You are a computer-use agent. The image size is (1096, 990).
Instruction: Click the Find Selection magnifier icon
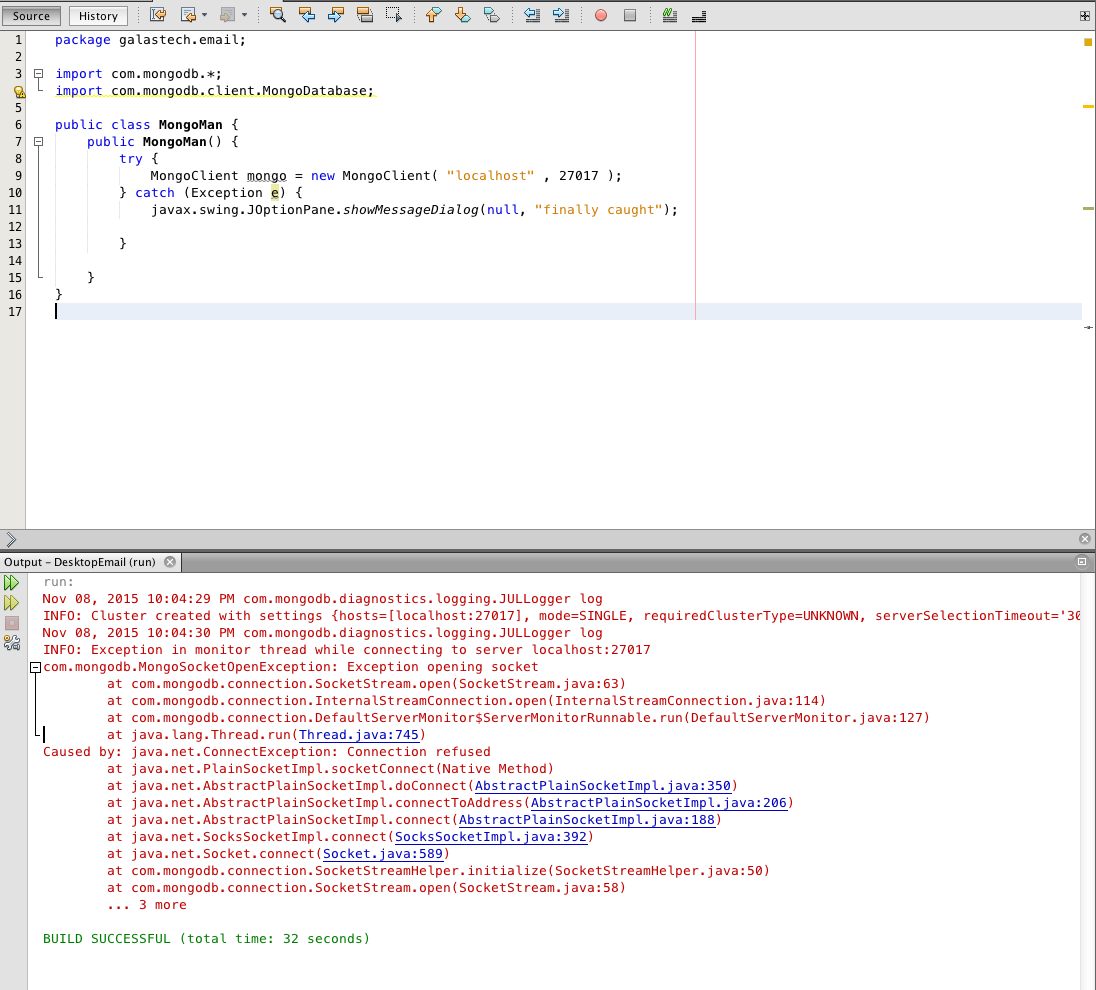coord(277,15)
